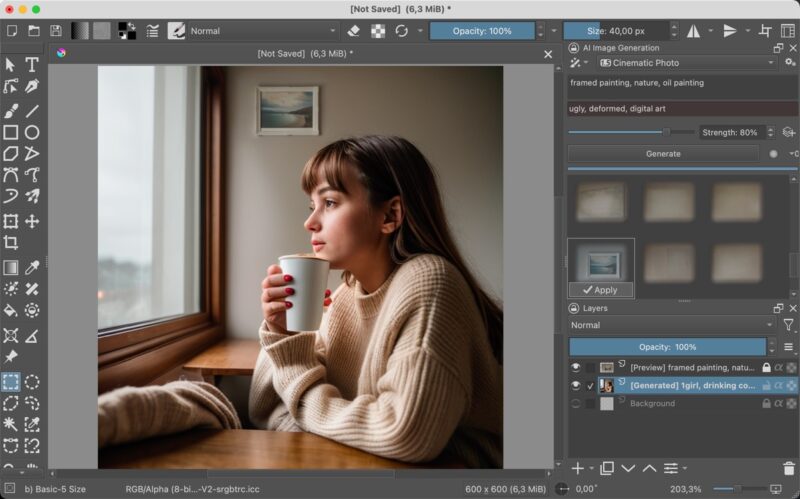Open Layers blending mode Normal dropdown

[x=672, y=325]
